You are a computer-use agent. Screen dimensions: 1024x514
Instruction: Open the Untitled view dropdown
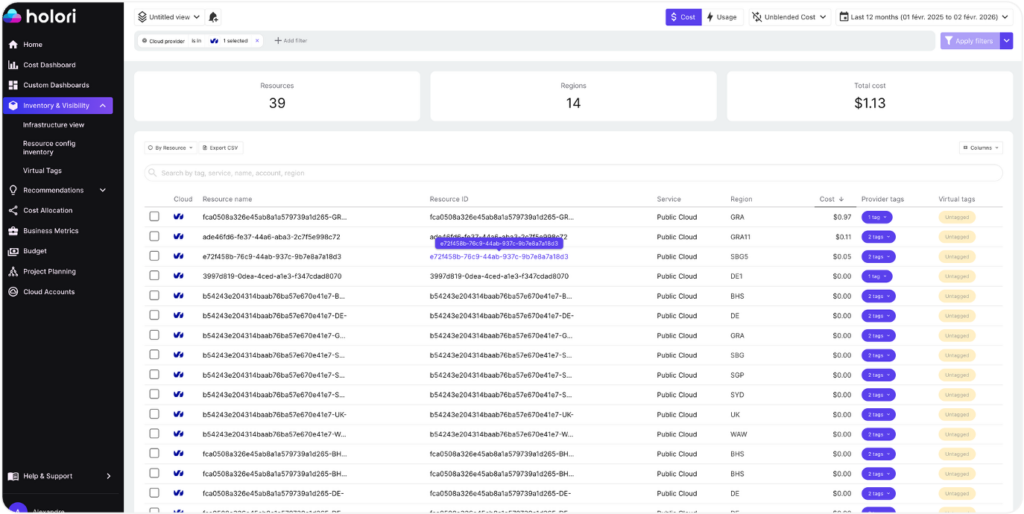168,17
